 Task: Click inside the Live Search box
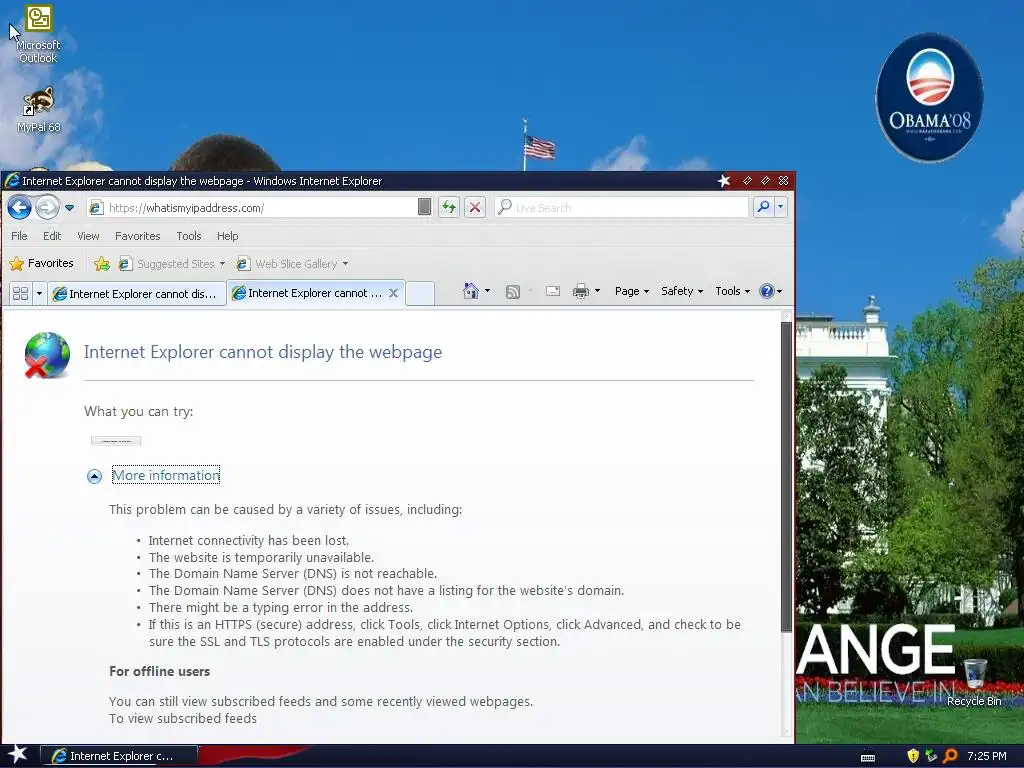622,208
